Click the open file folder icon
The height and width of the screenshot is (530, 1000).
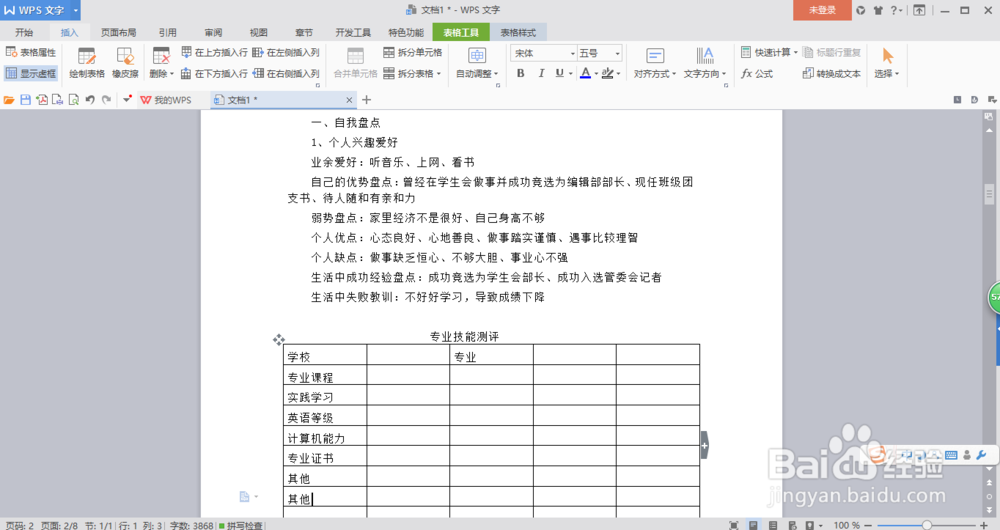pos(9,99)
